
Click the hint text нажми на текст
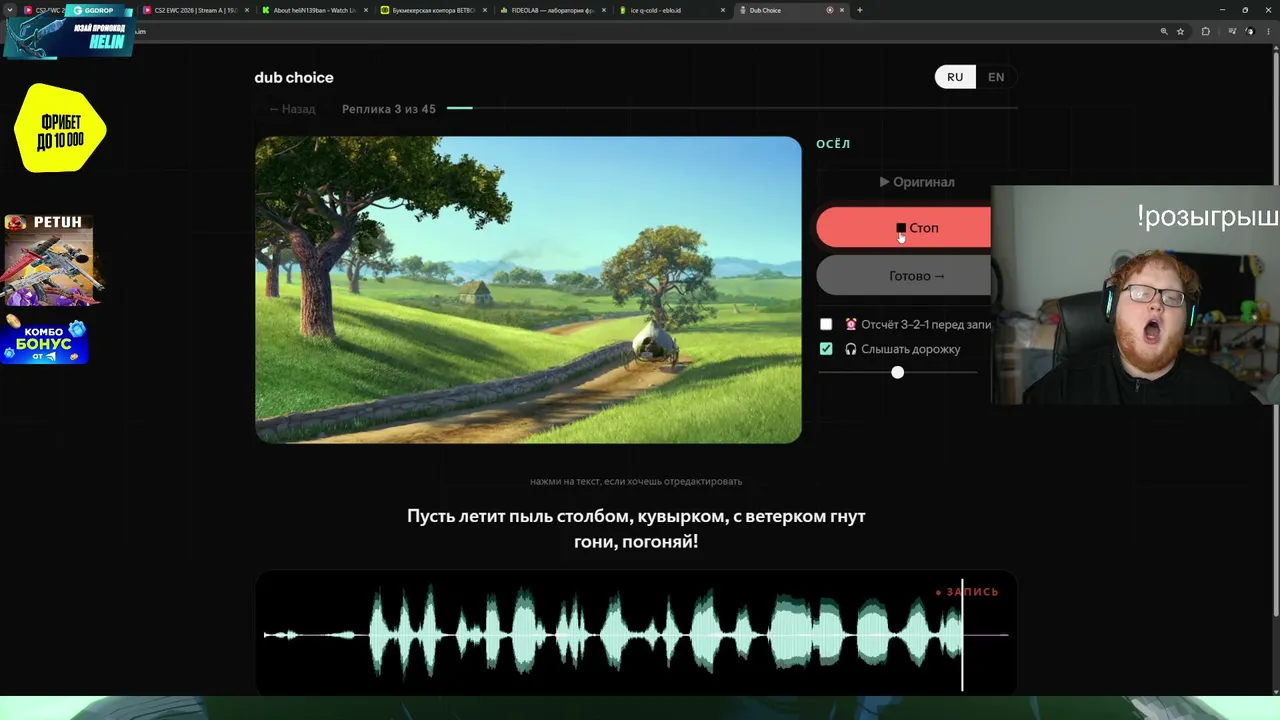[x=636, y=481]
